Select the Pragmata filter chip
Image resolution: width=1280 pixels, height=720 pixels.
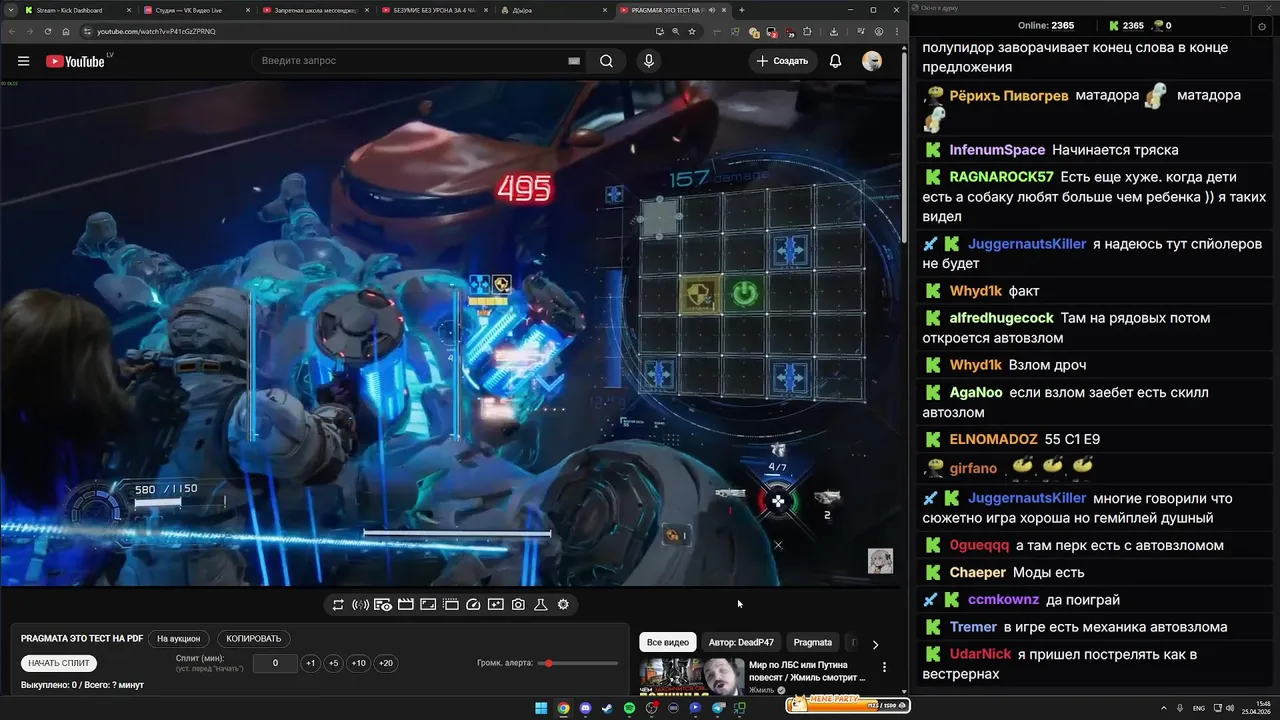pos(813,642)
